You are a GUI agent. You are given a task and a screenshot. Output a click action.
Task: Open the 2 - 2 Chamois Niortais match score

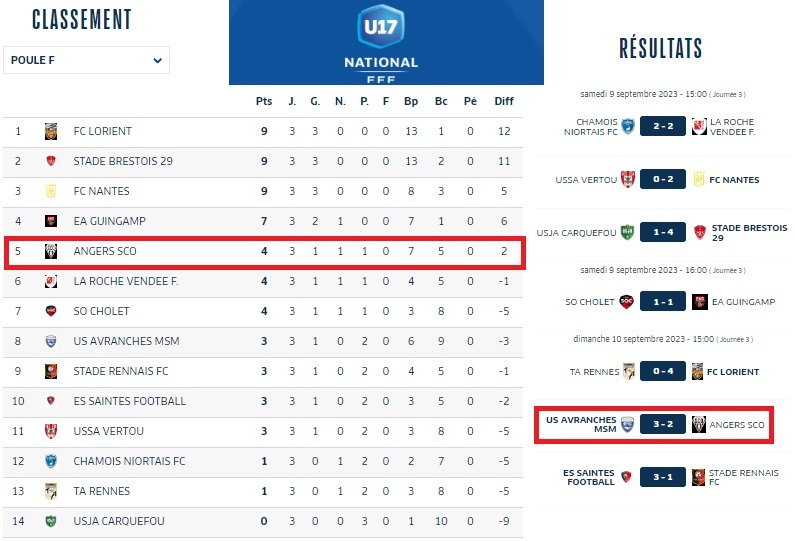coord(661,126)
